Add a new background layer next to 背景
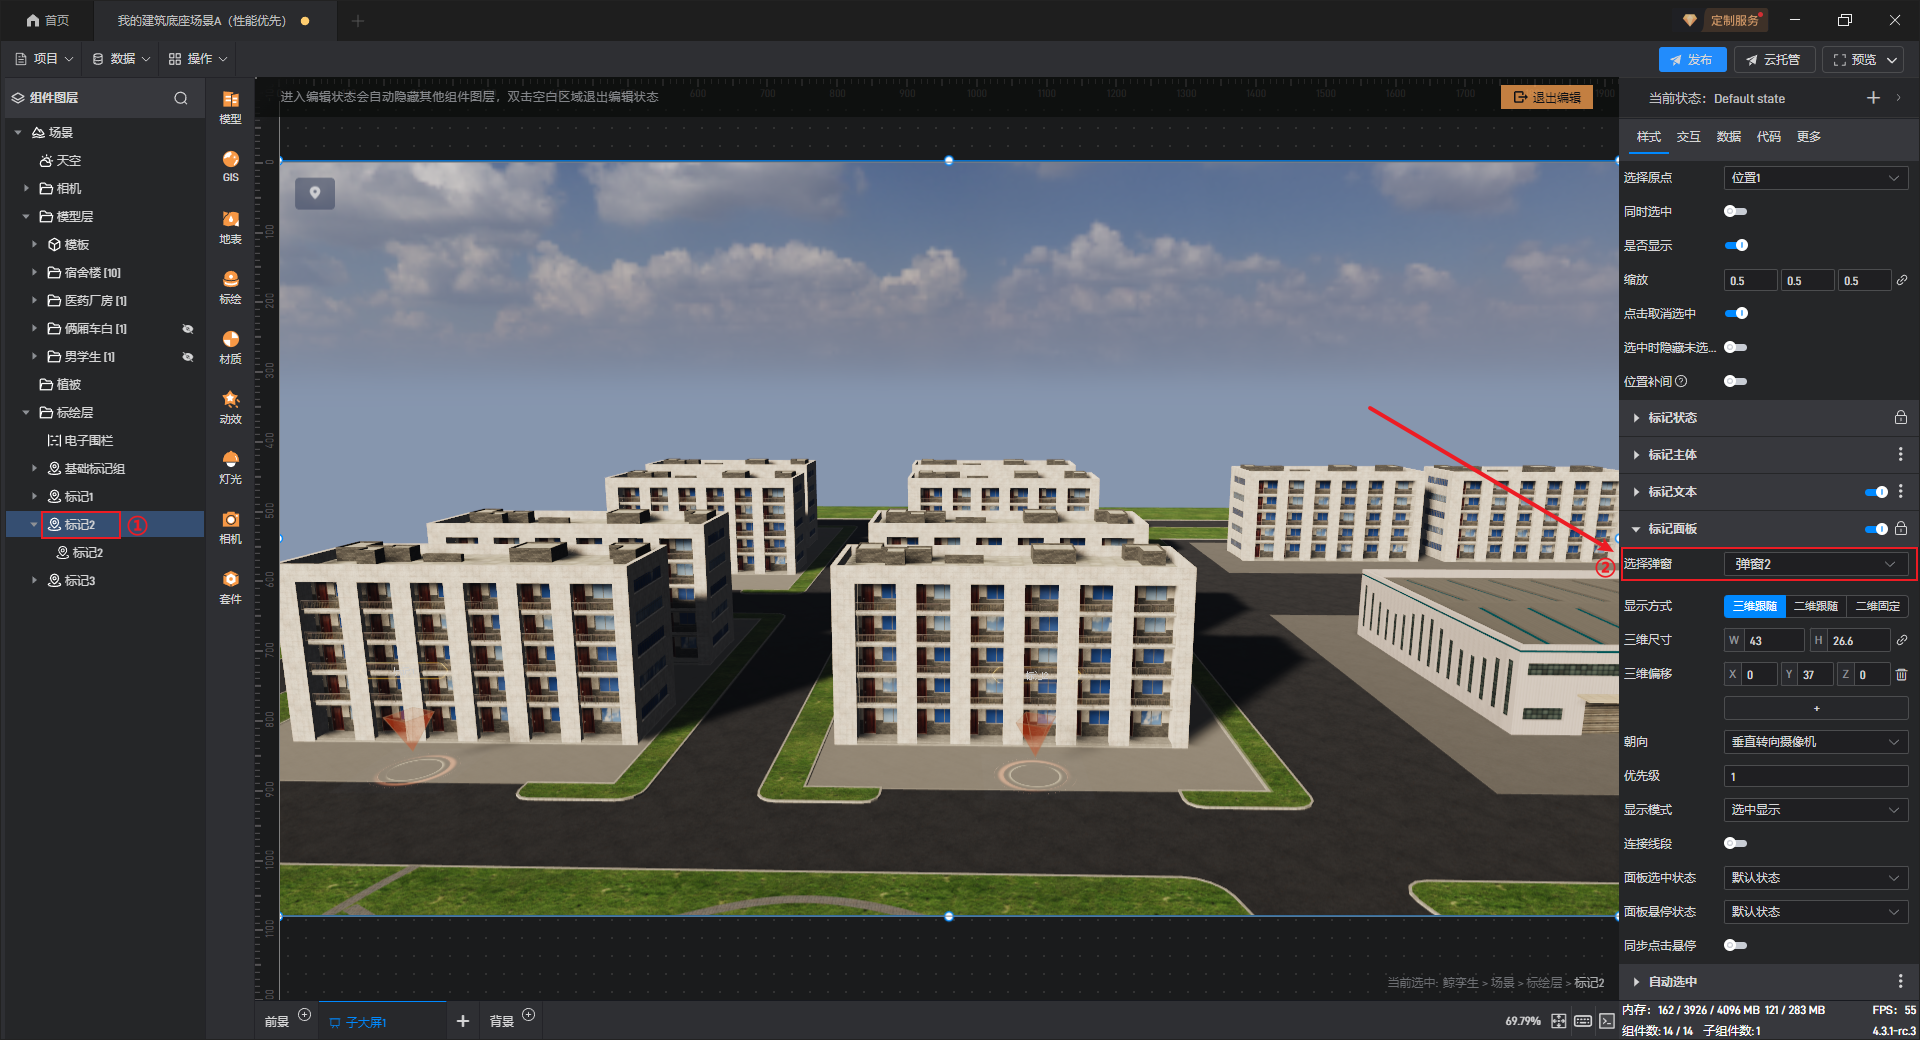Screen dimensions: 1920x1040 coord(529,1015)
